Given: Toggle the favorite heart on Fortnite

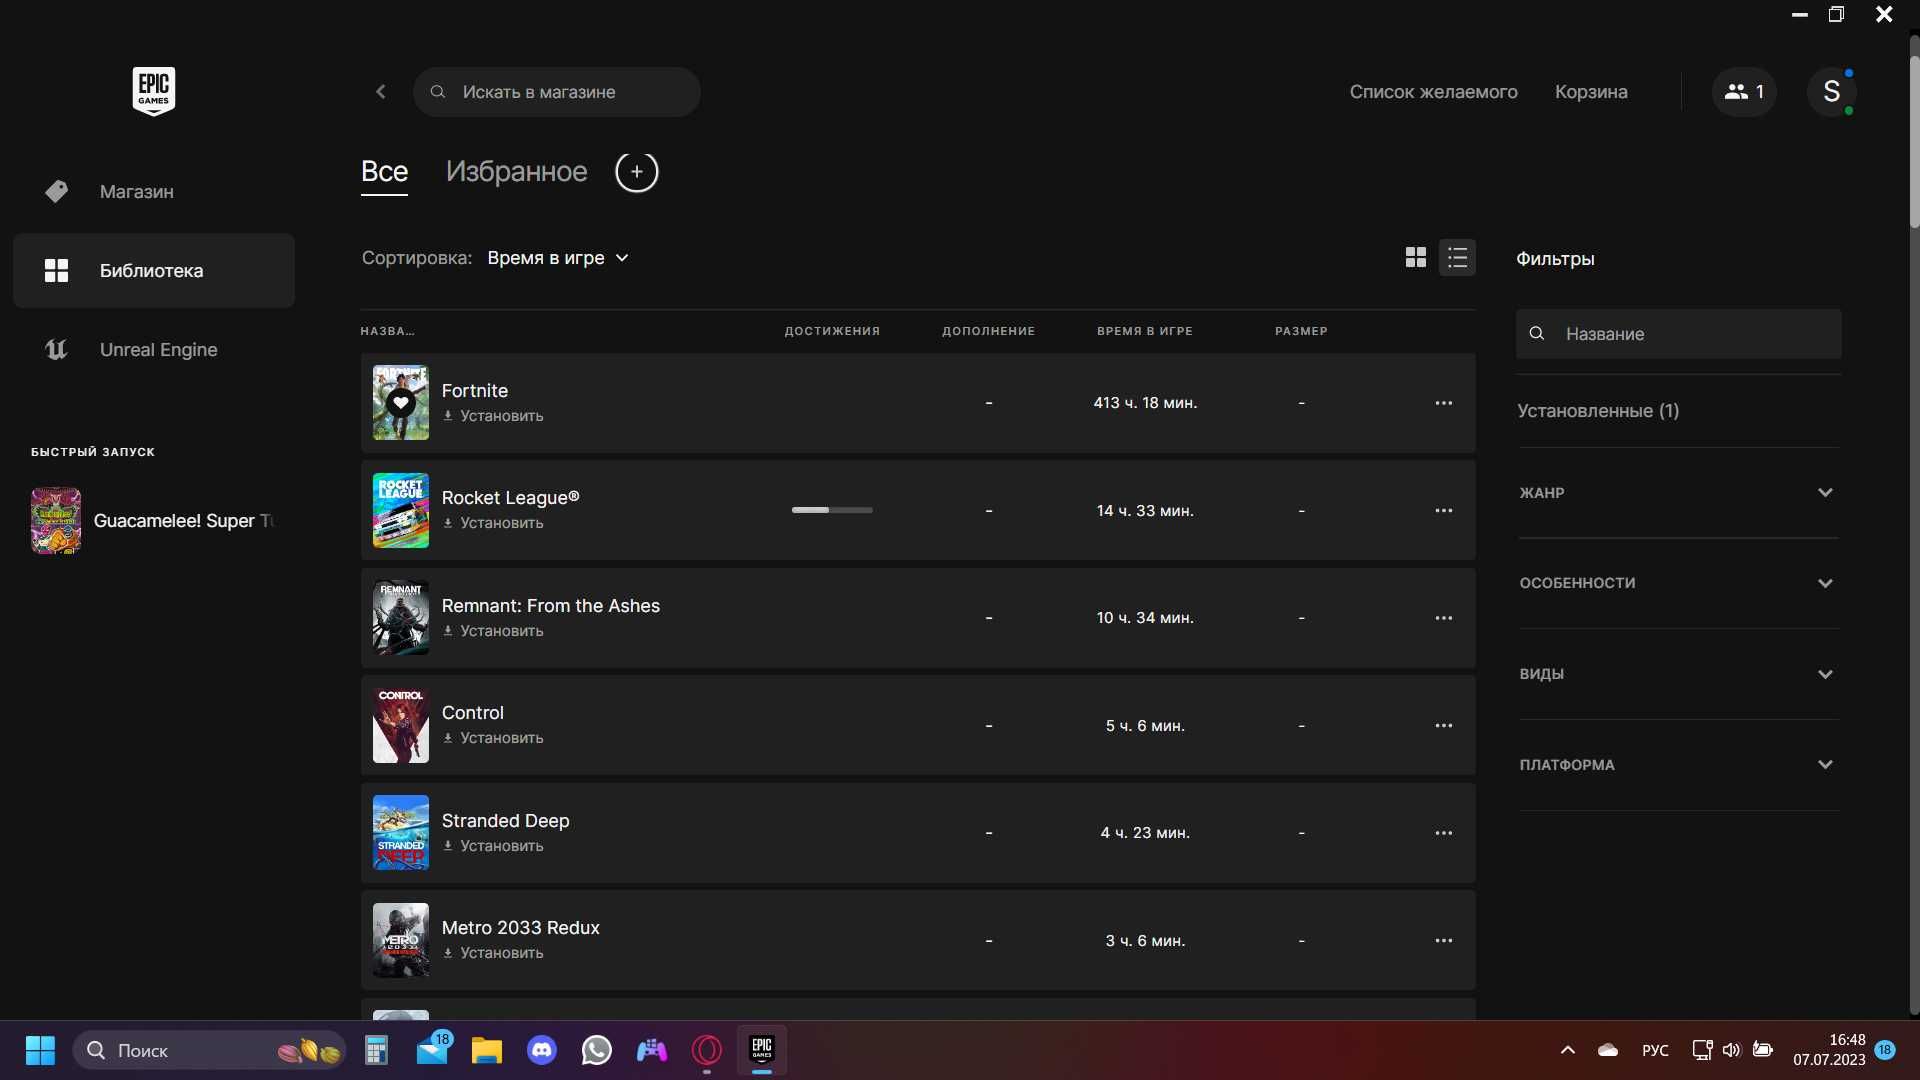Looking at the screenshot, I should pos(401,403).
